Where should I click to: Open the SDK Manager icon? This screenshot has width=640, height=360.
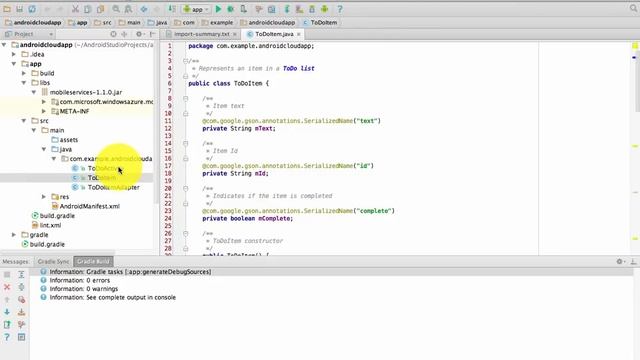(x=312, y=9)
